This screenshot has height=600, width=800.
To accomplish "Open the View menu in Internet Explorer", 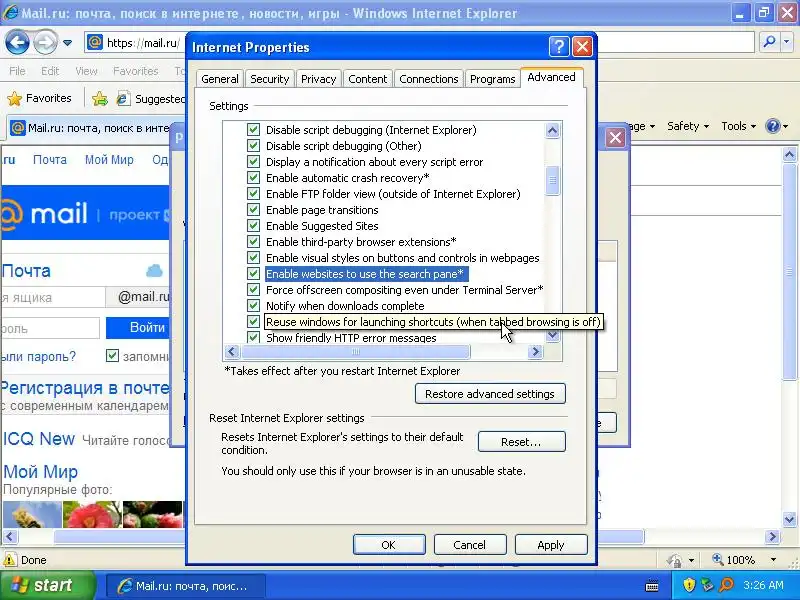I will [x=86, y=71].
